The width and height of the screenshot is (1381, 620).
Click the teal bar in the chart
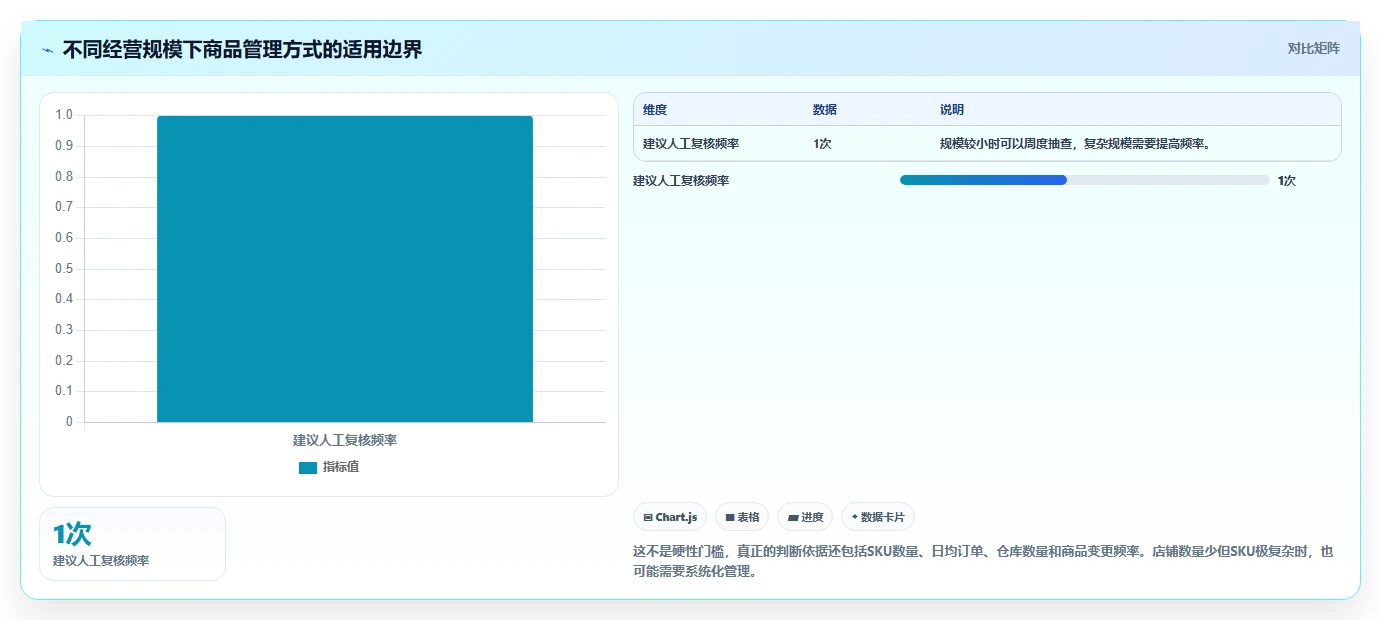(x=345, y=269)
